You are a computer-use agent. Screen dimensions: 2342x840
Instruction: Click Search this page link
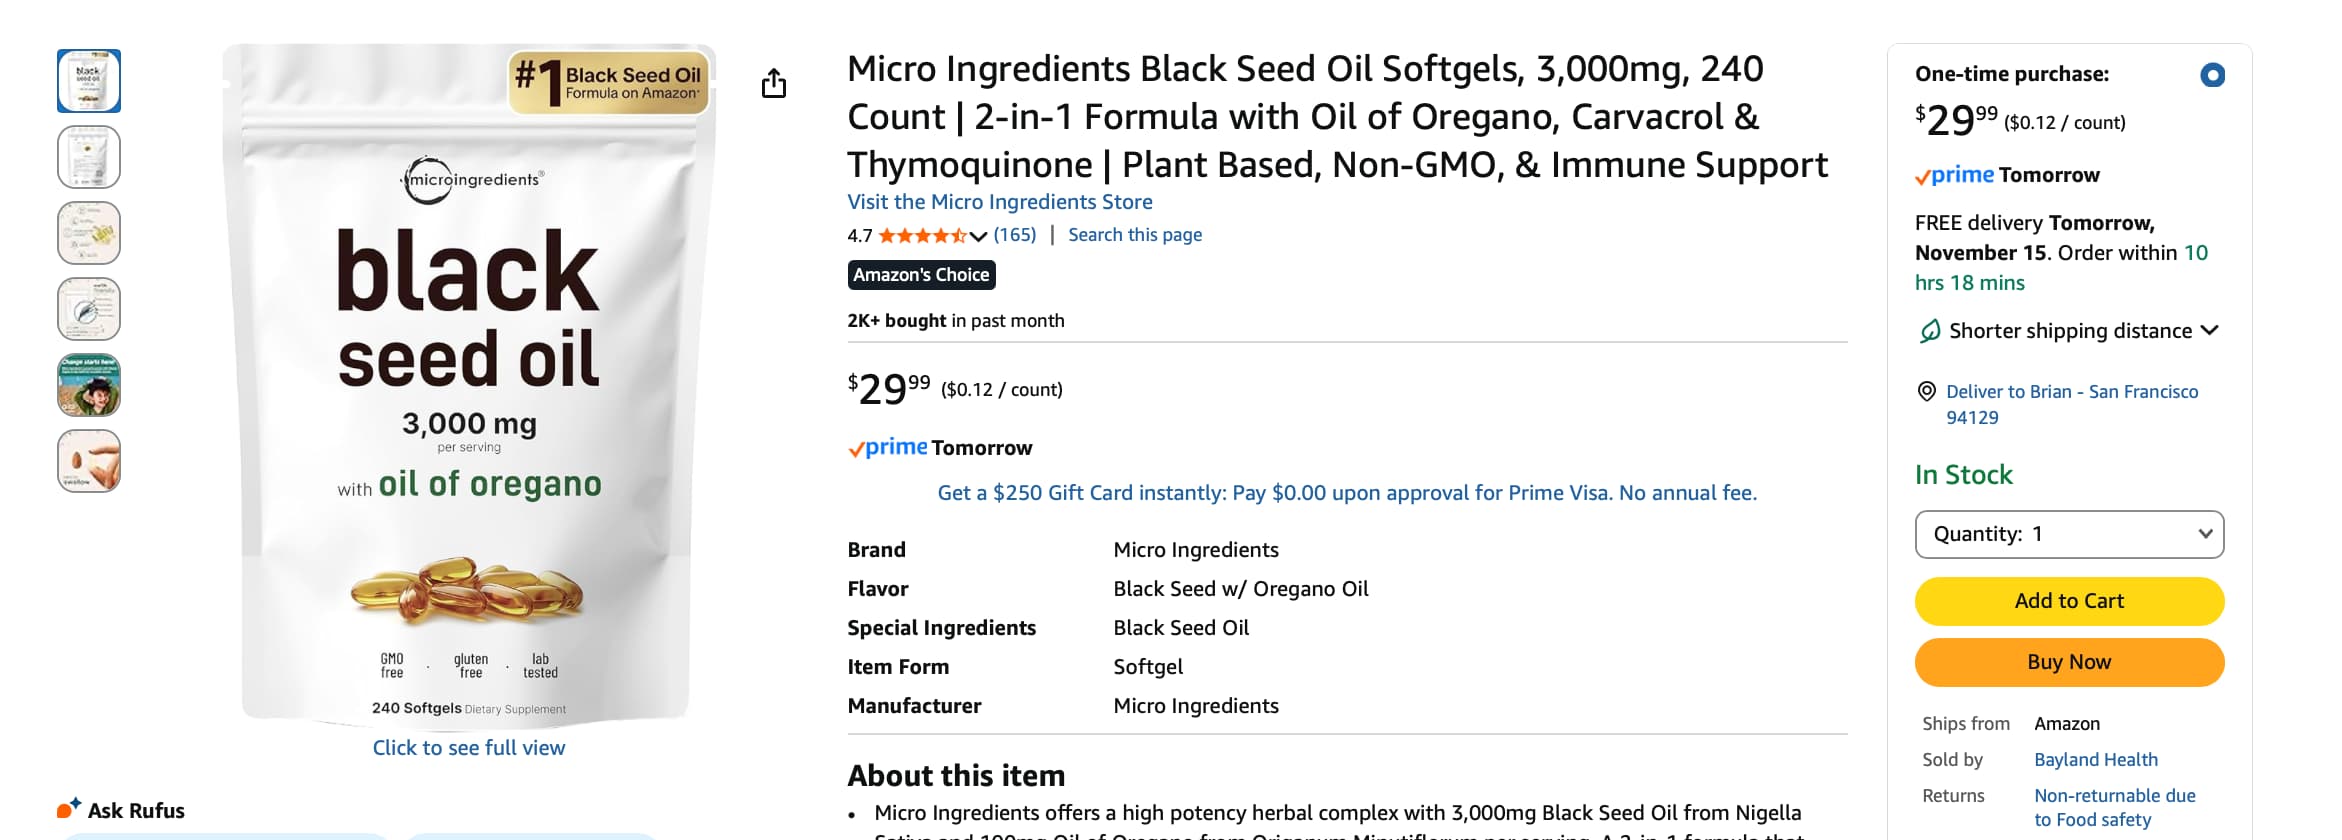pyautogui.click(x=1134, y=235)
